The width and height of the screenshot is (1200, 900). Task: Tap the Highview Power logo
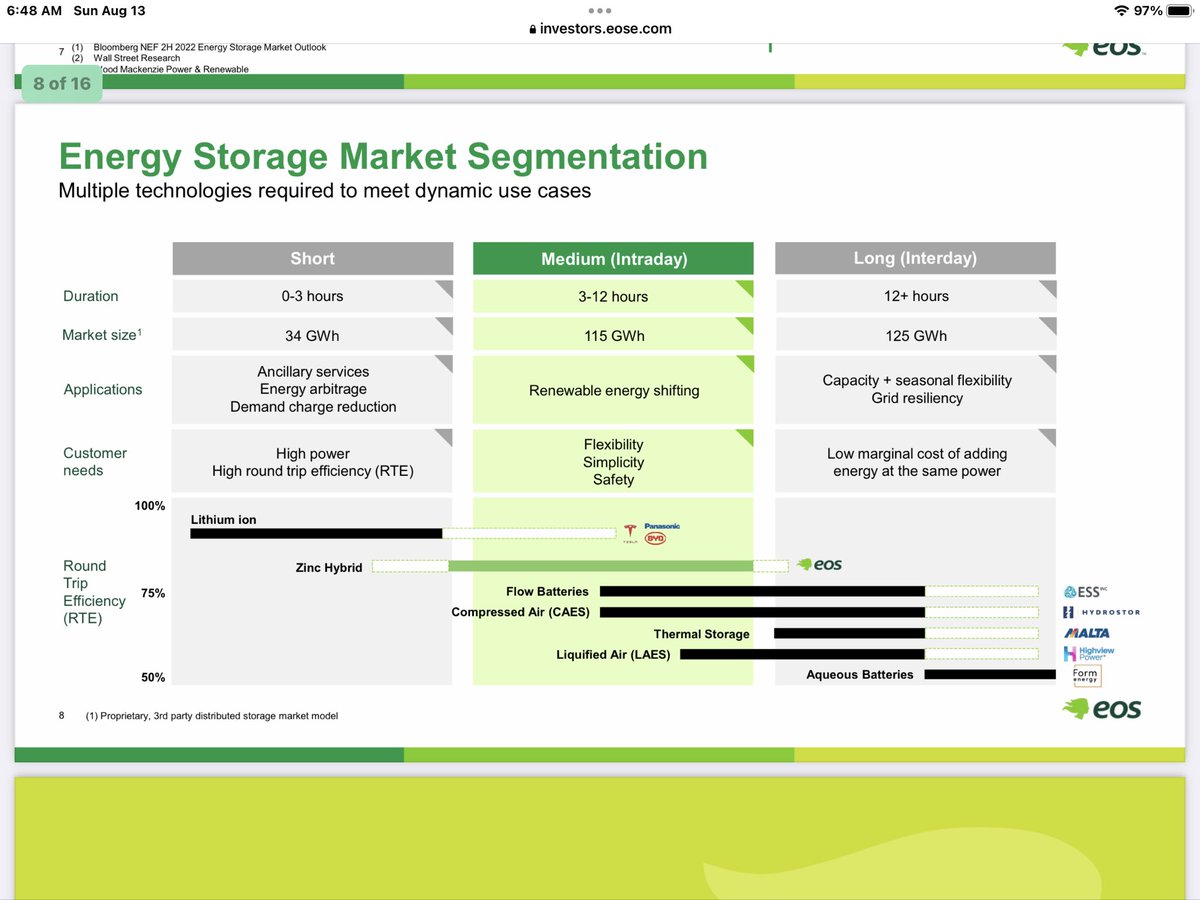tap(1088, 654)
